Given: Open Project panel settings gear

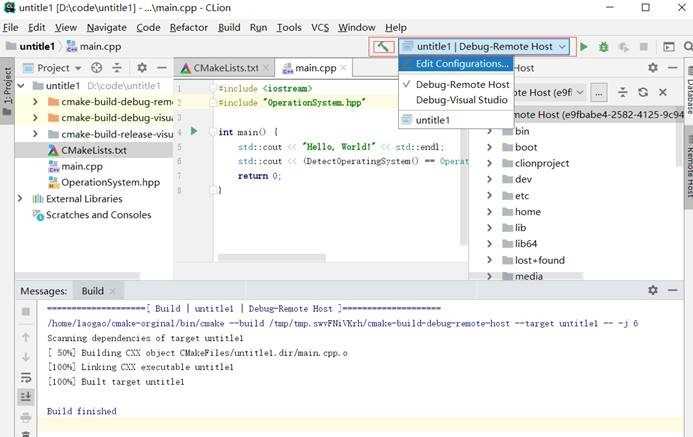Looking at the screenshot, I should point(142,68).
